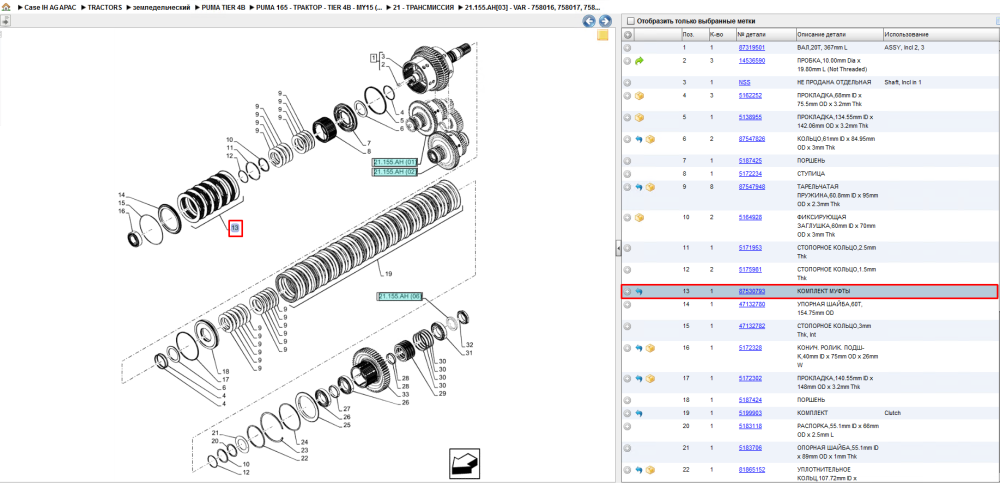Click the large arrow icon under the diagram
The width and height of the screenshot is (1000, 483).
click(464, 463)
